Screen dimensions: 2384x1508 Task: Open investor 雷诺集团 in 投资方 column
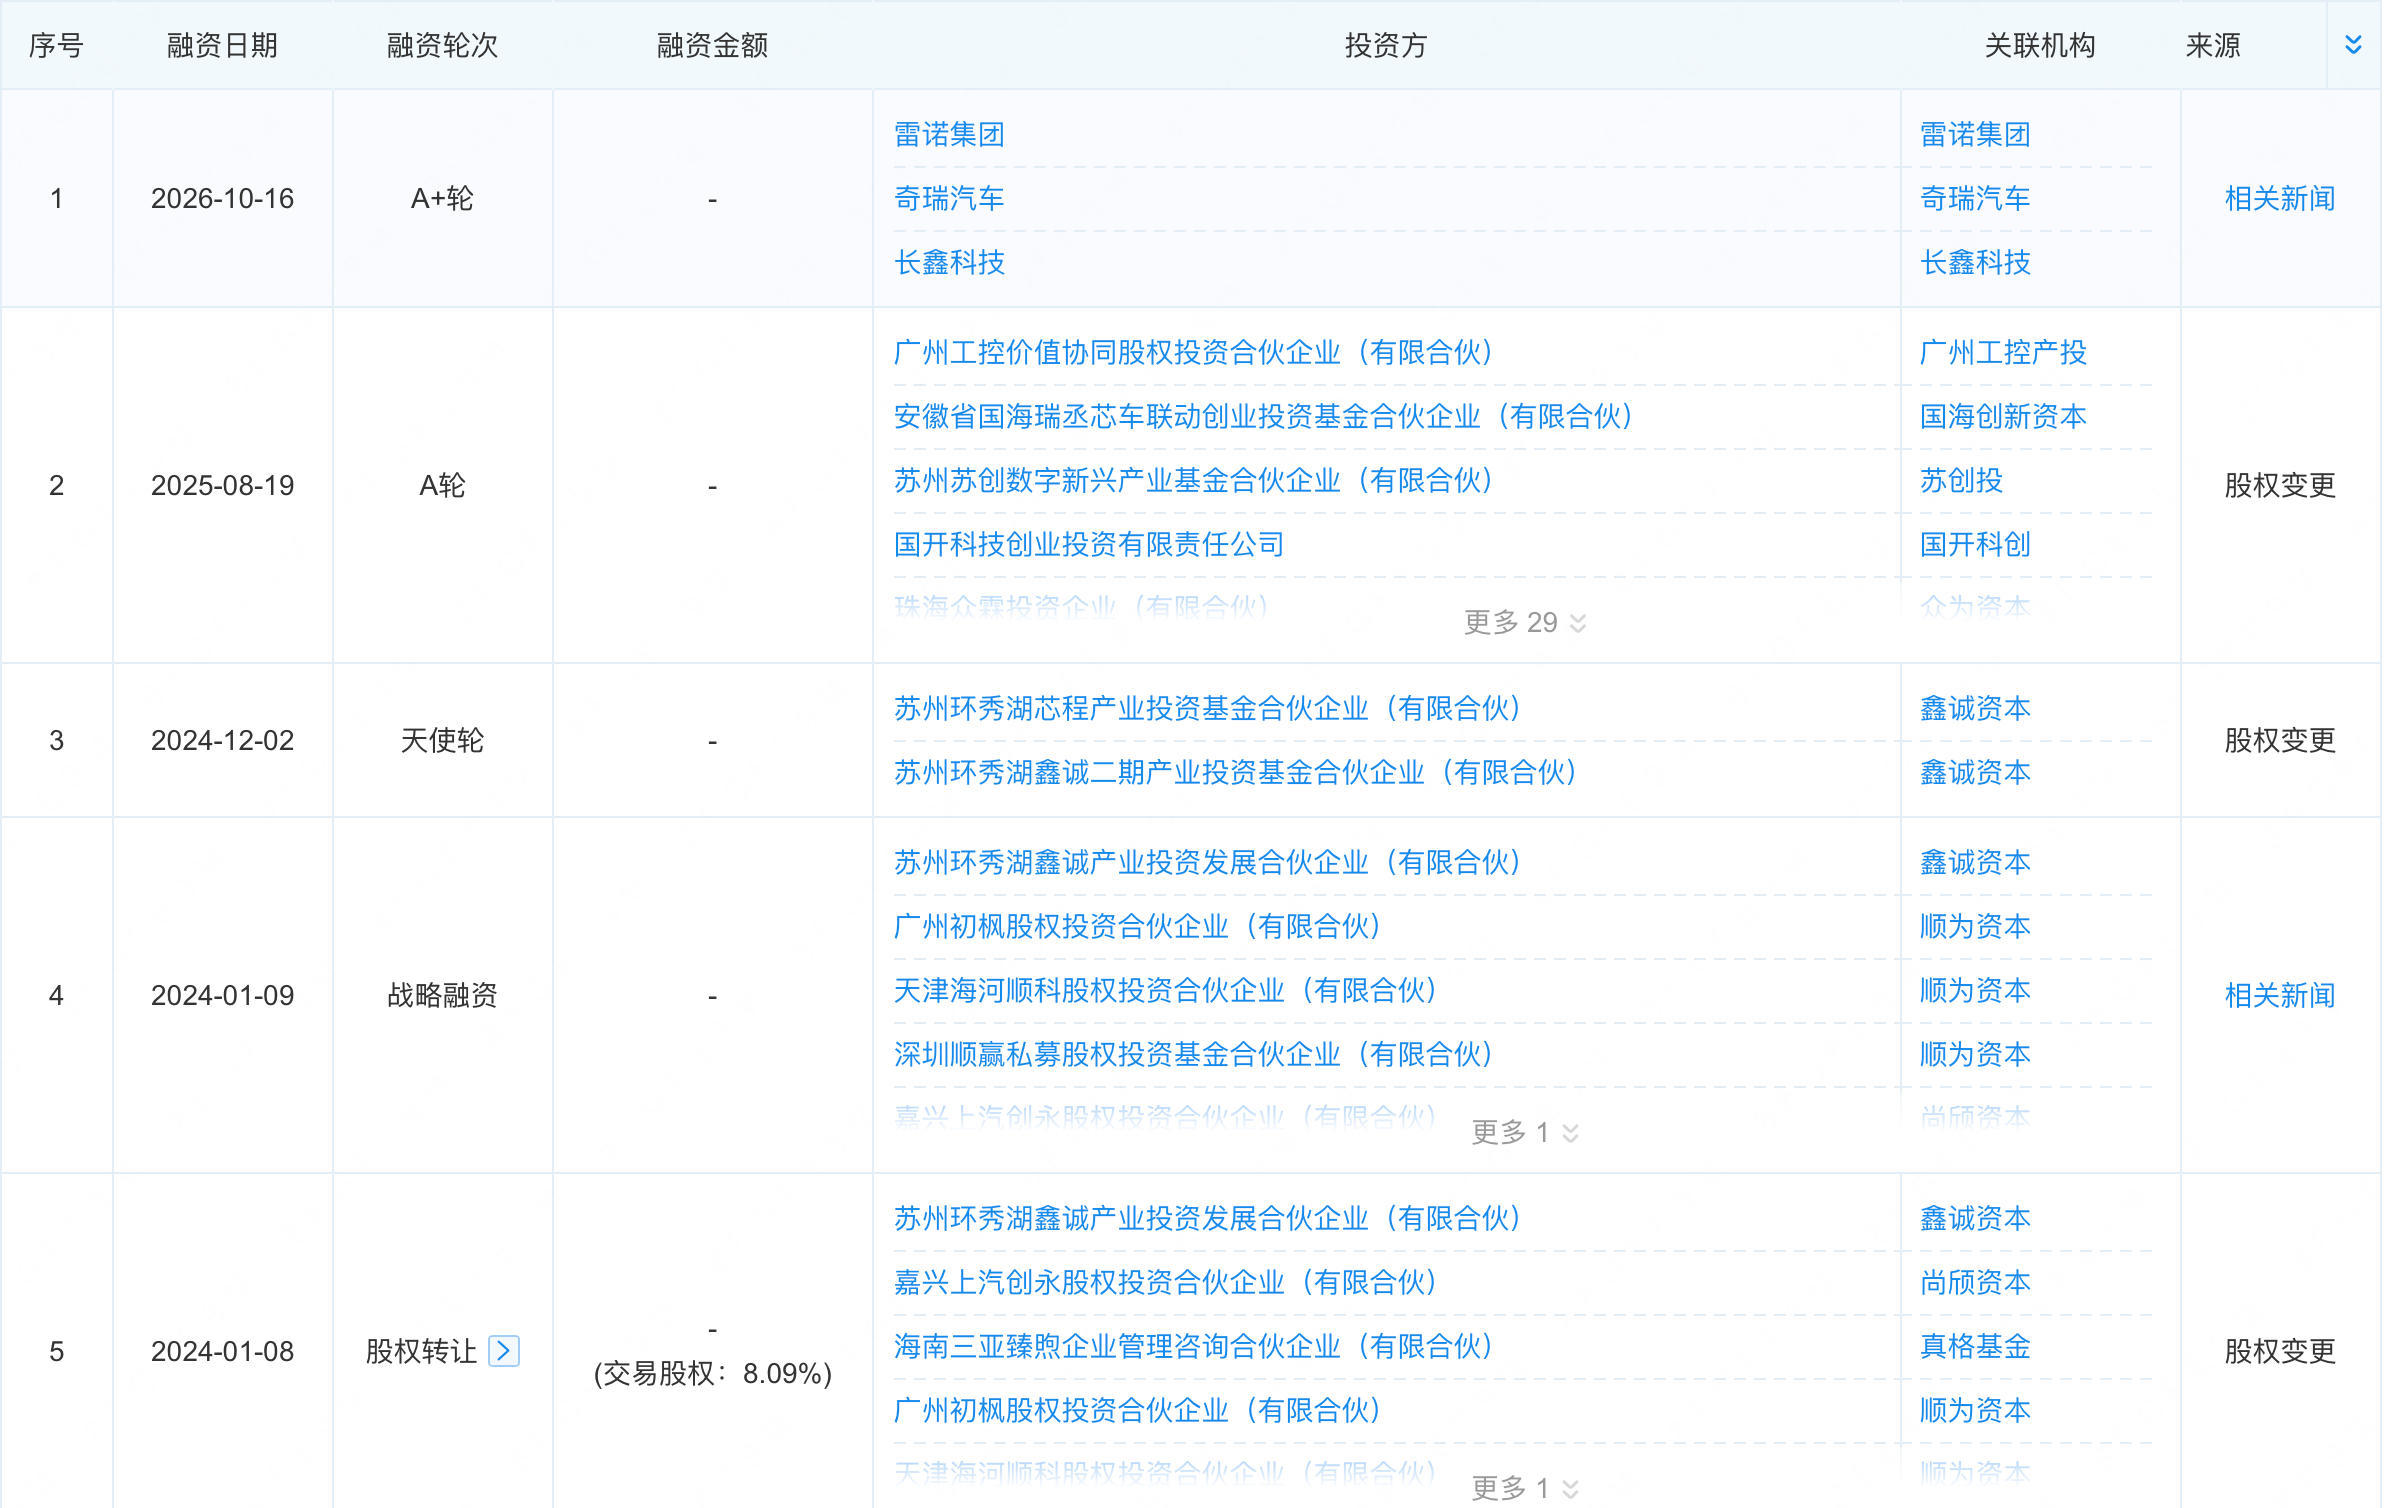(949, 134)
